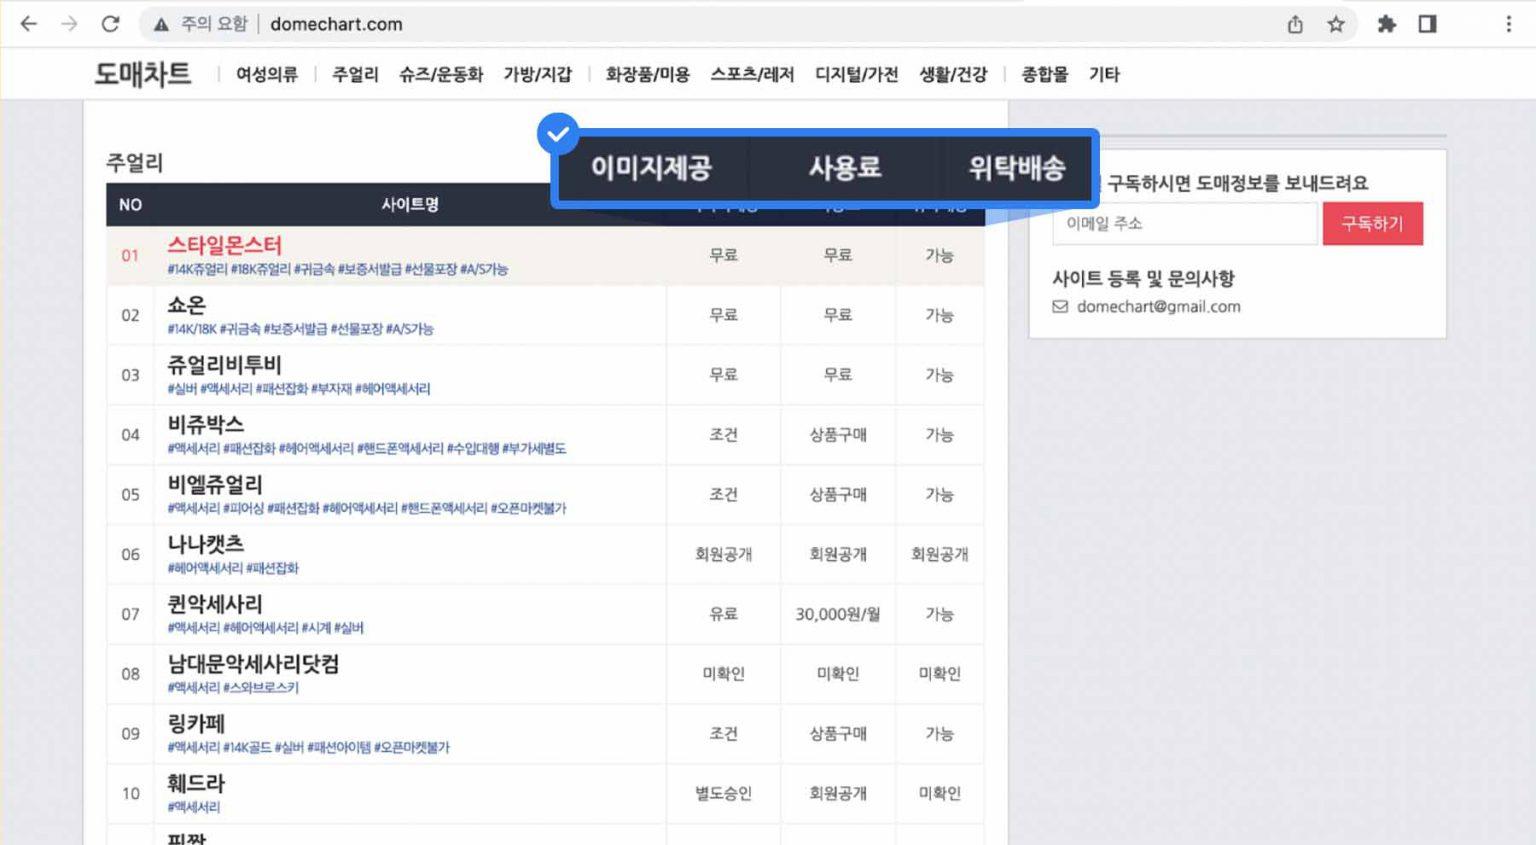
Task: Click the browser forward arrow
Action: point(69,24)
